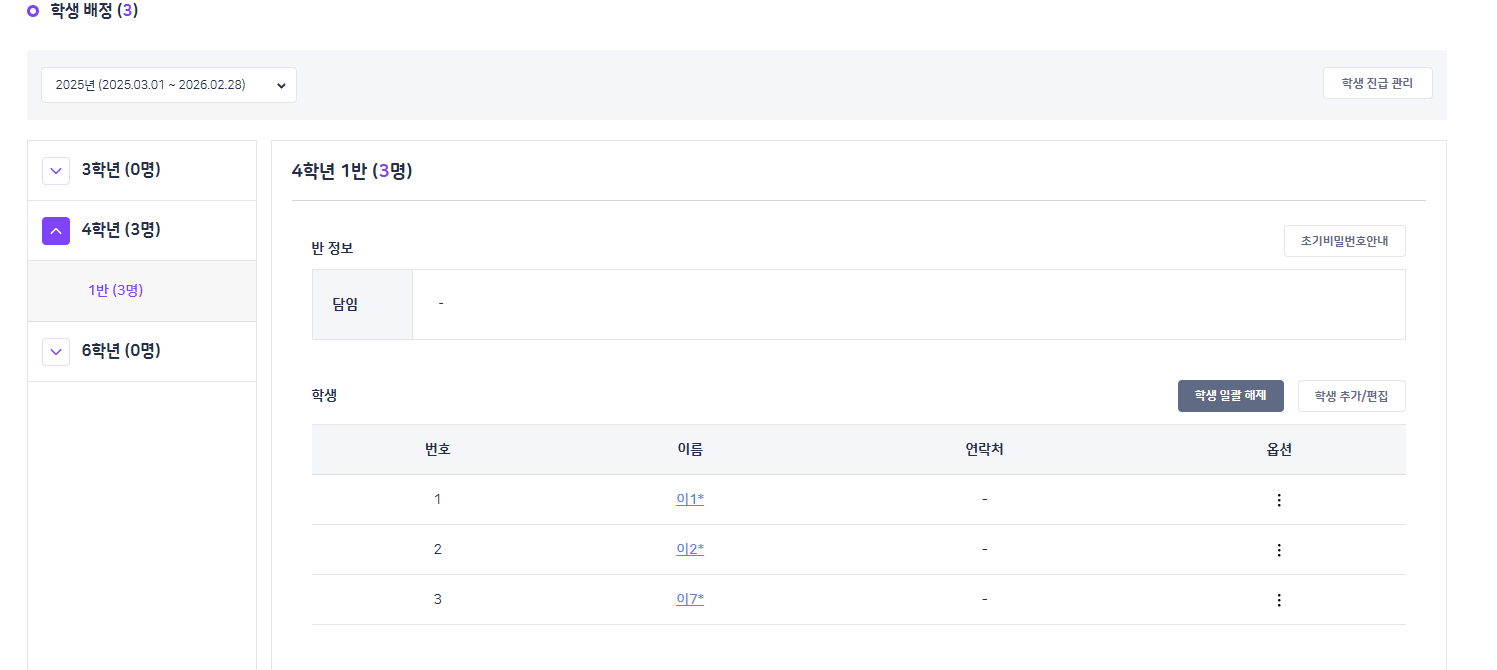Viewport: 1497px width, 670px height.
Task: Click 학생 진급 관리 button
Action: pyautogui.click(x=1377, y=84)
